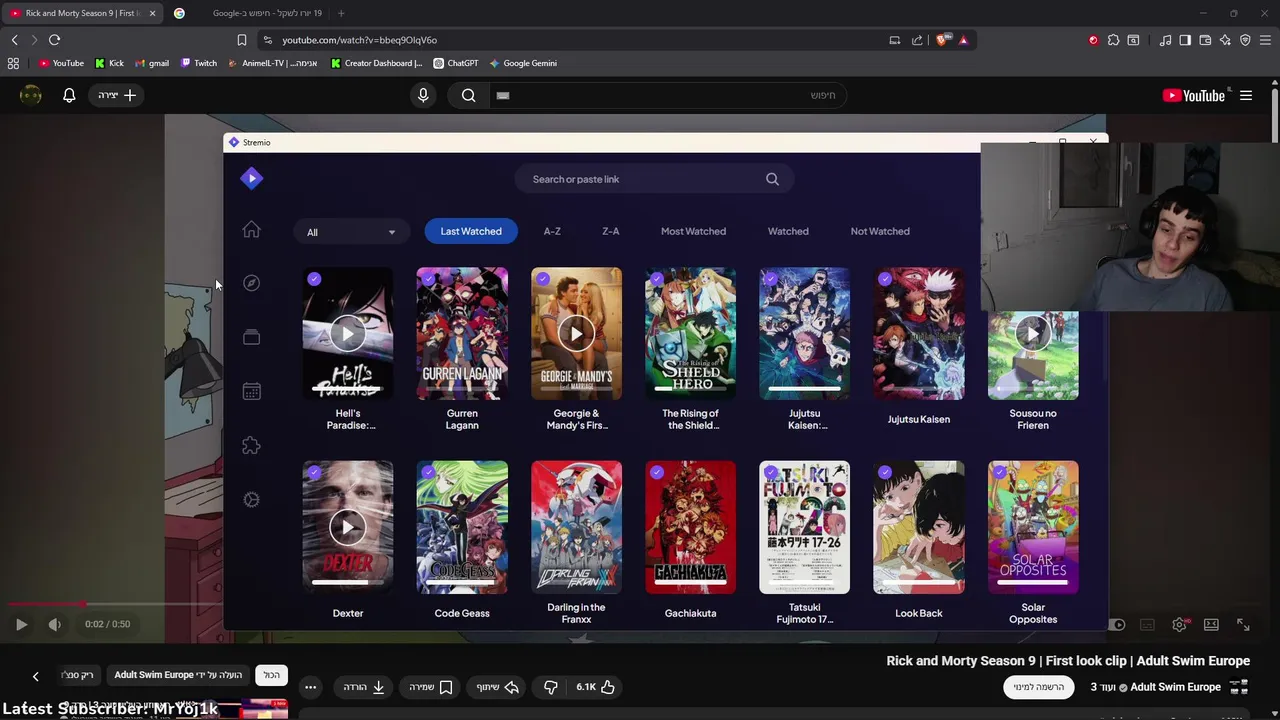Open the Stremio Board home icon
The height and width of the screenshot is (720, 1280).
[251, 230]
